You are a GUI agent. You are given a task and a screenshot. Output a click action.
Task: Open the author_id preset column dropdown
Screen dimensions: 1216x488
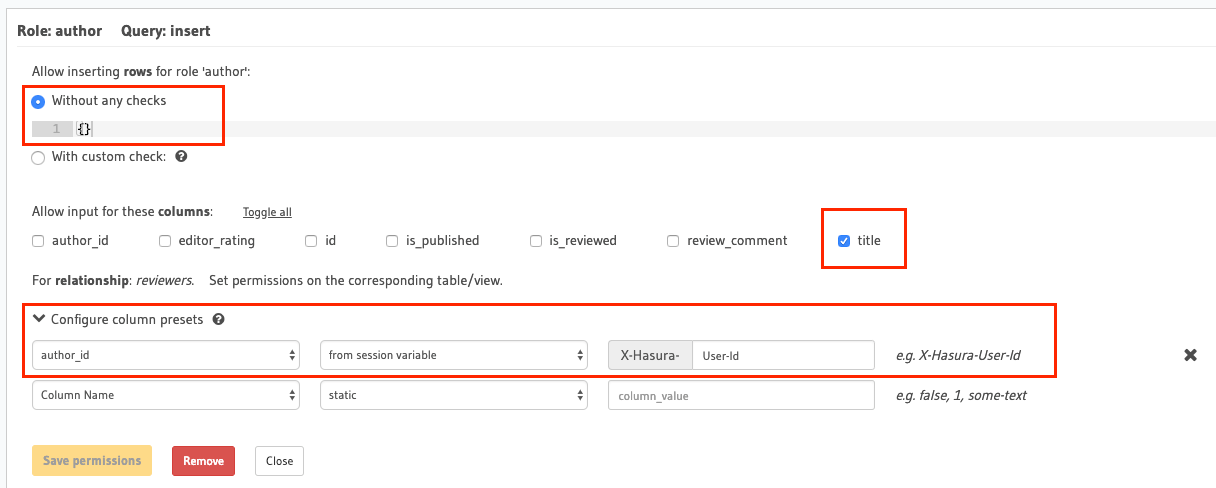click(x=166, y=355)
